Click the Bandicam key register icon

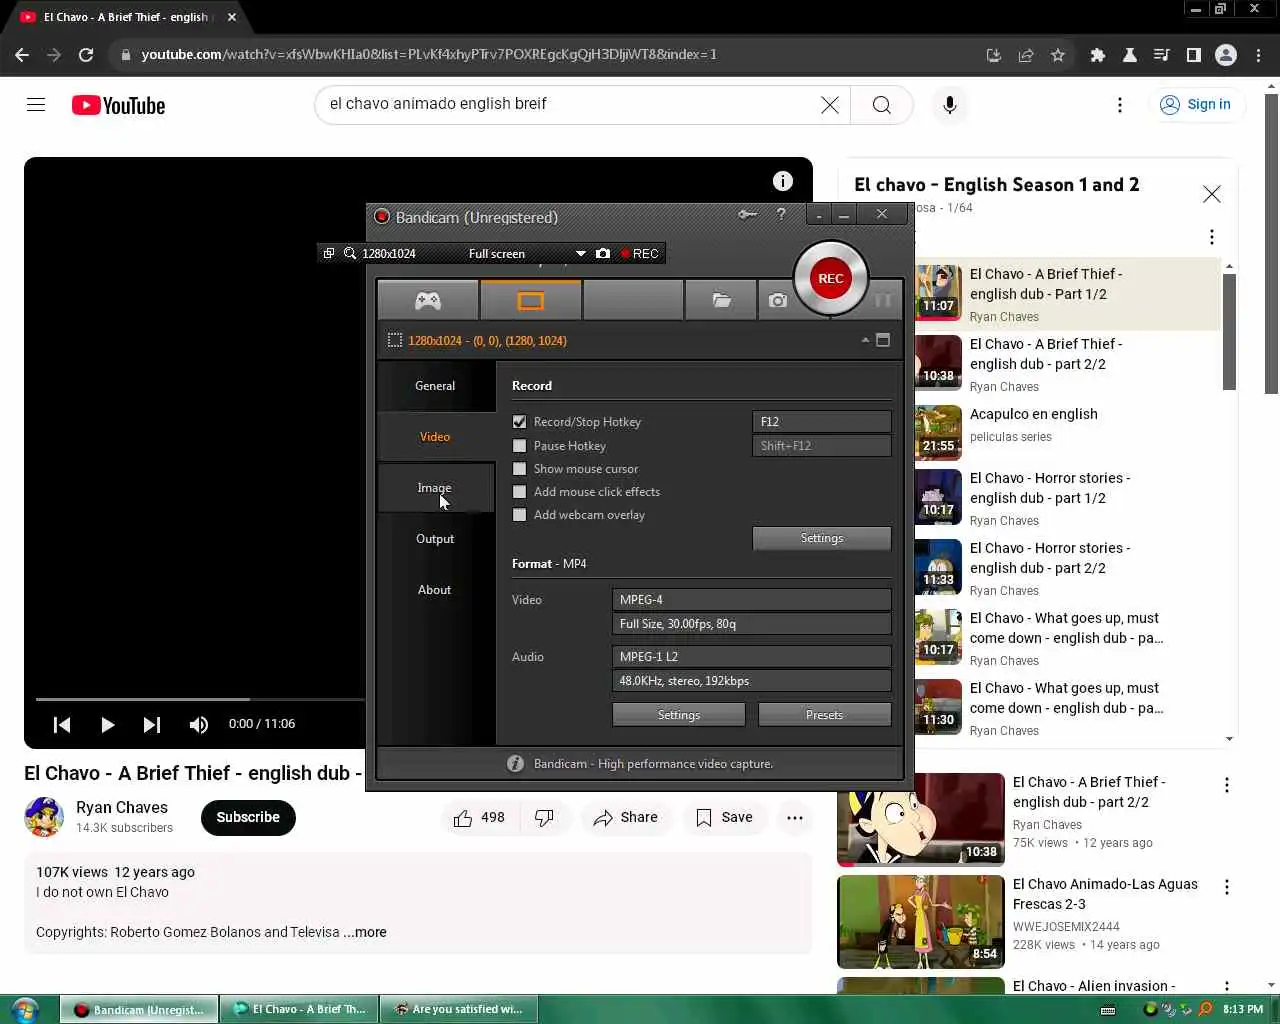click(x=747, y=214)
